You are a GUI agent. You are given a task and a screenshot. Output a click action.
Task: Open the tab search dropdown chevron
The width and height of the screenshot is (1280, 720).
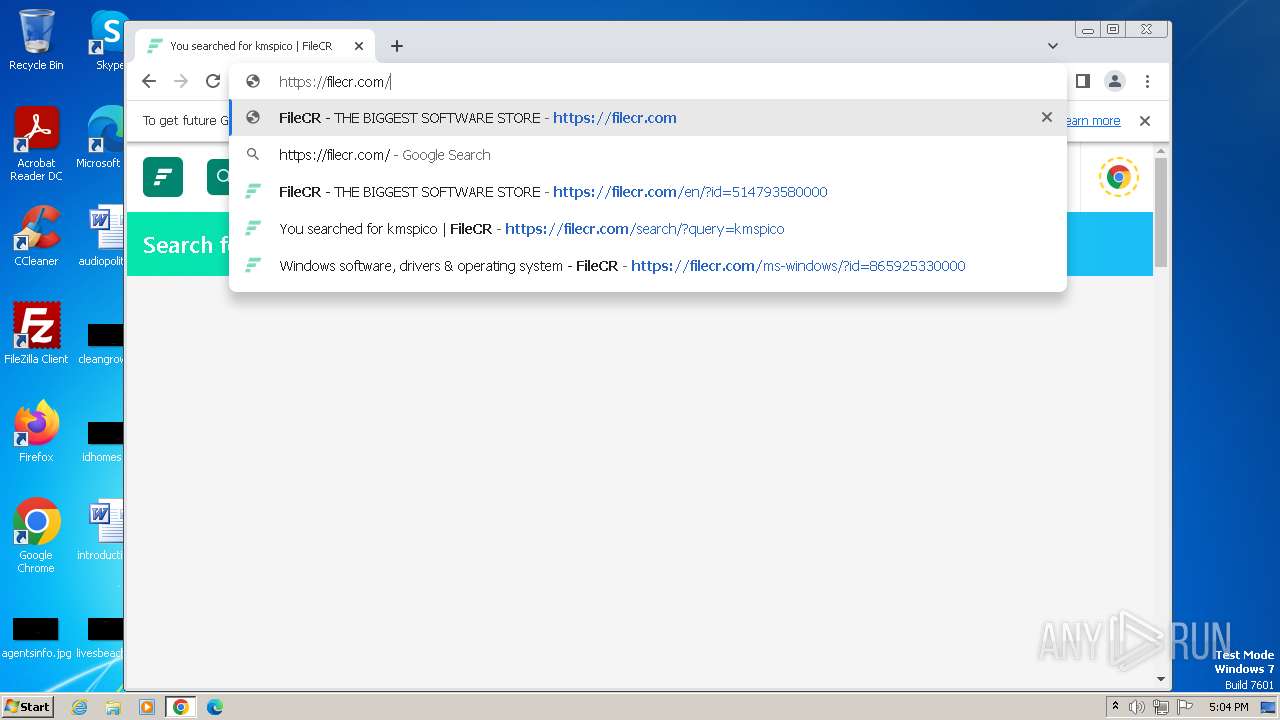point(1052,46)
